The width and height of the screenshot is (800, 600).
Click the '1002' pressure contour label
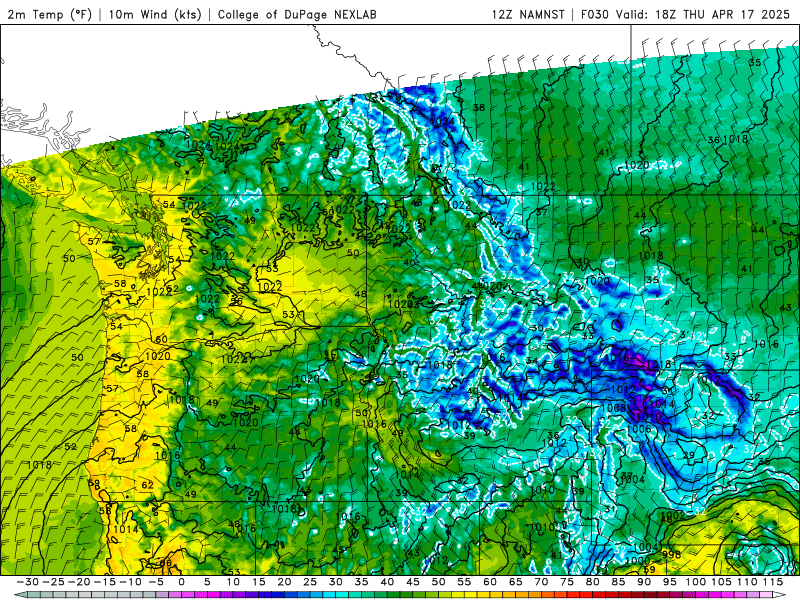tap(672, 515)
